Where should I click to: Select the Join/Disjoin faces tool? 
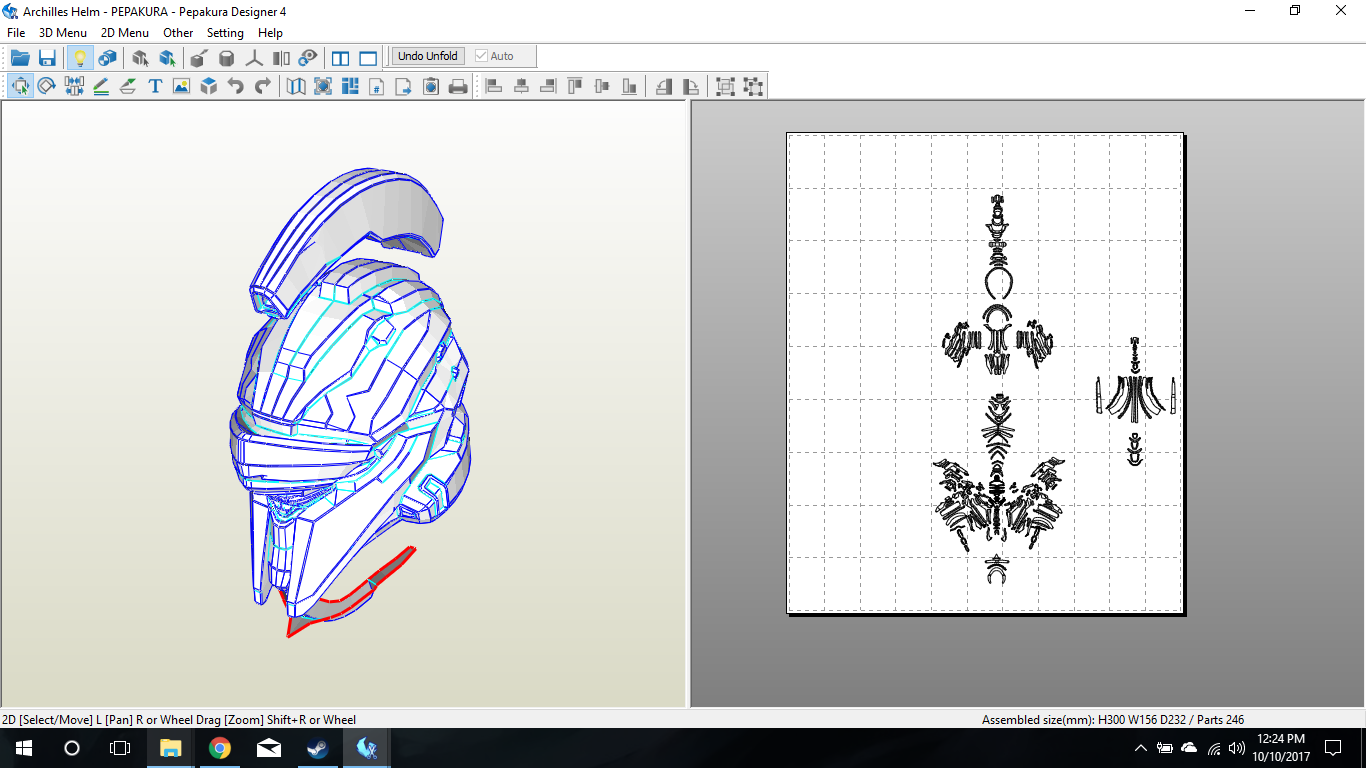[74, 86]
